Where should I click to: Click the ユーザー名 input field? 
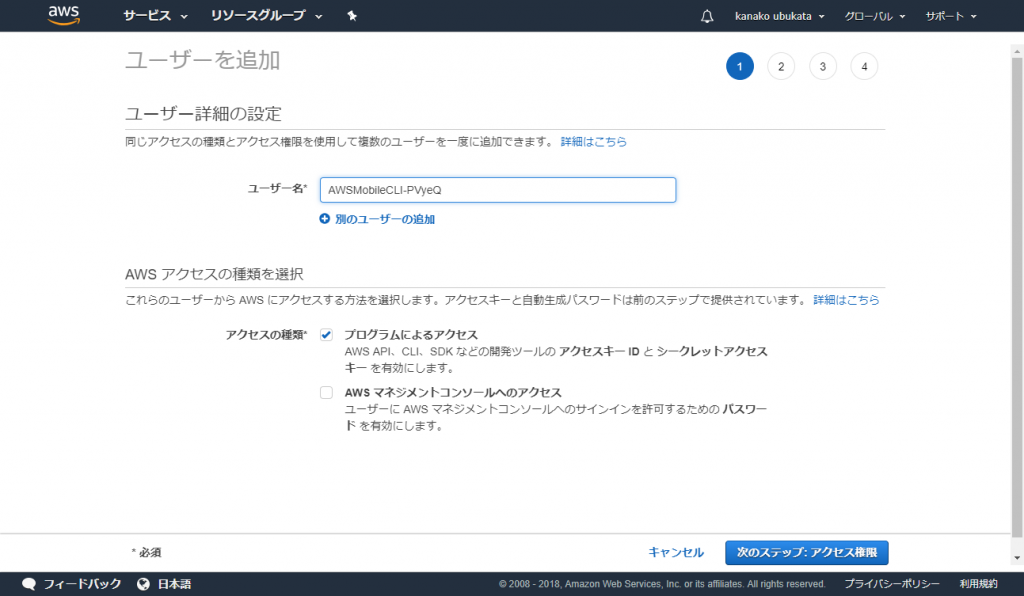pos(498,190)
